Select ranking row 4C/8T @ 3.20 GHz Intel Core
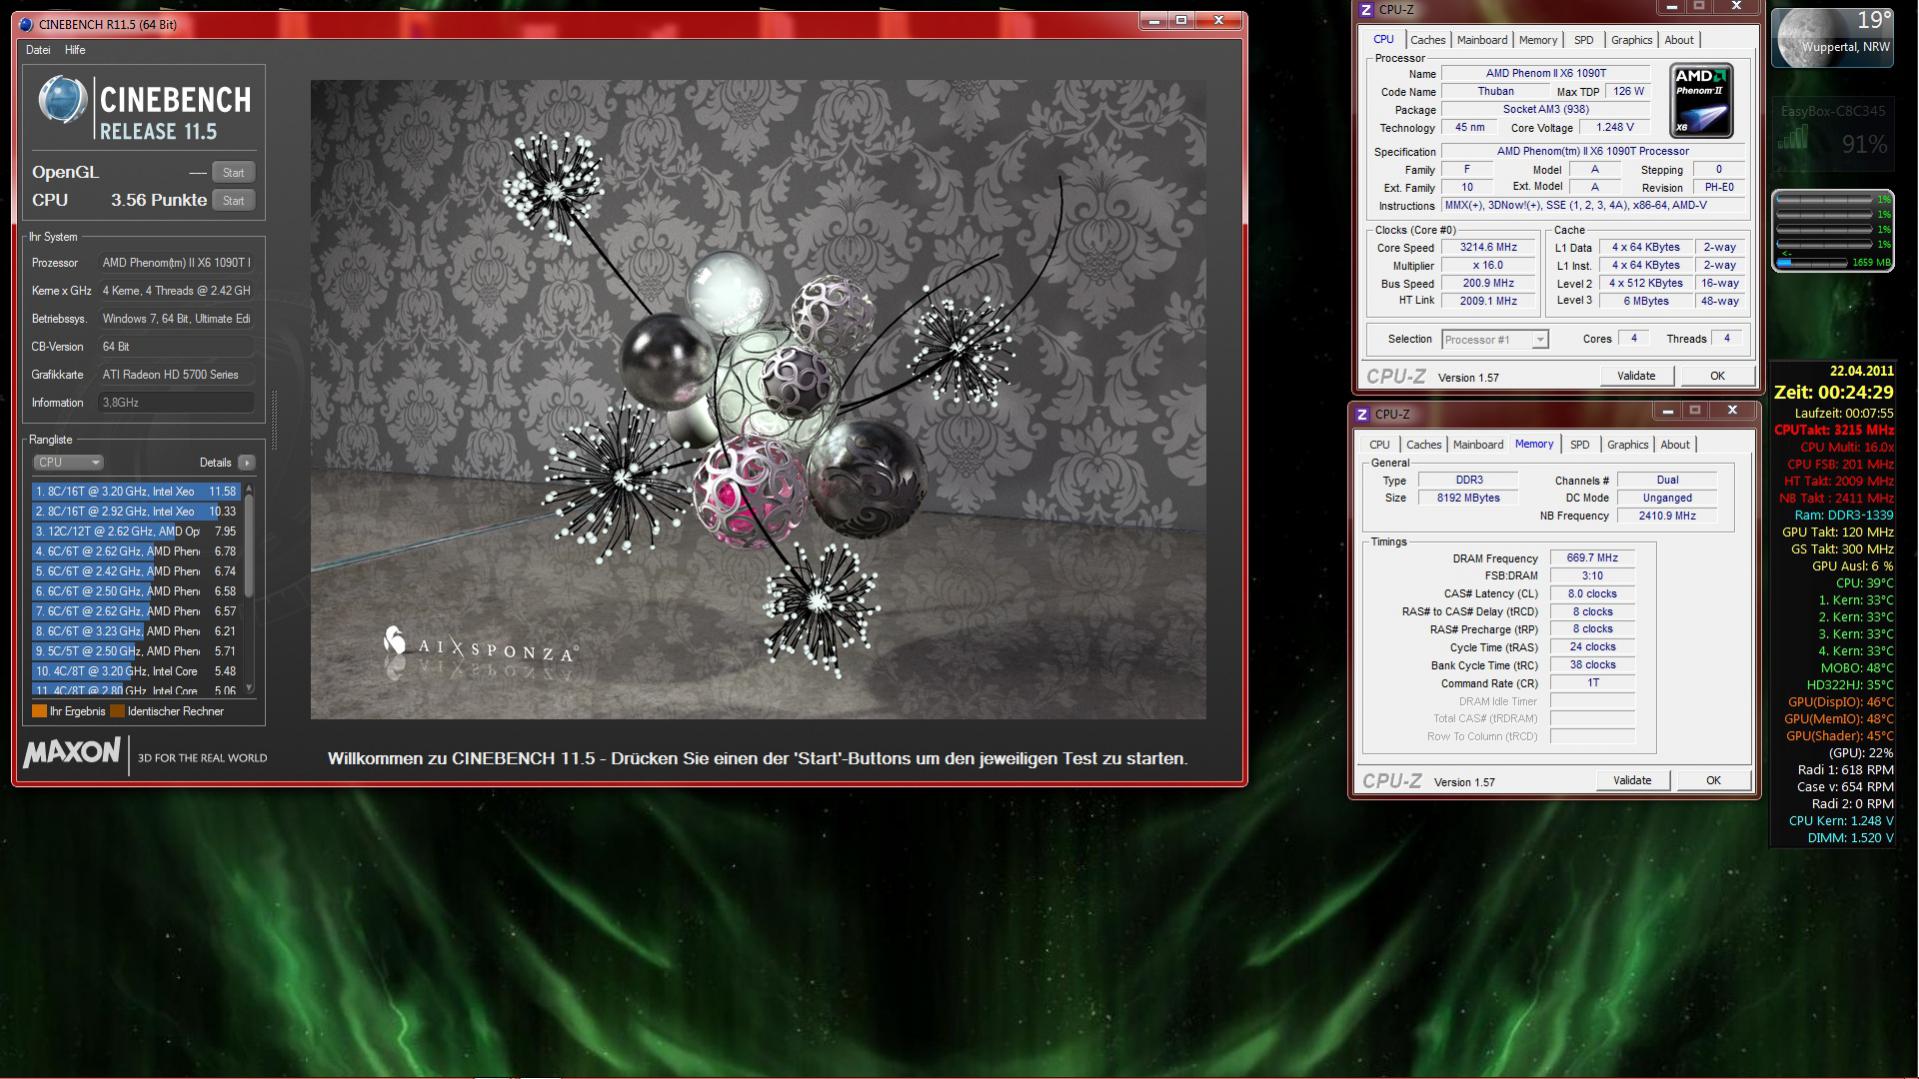Screen dimensions: 1919x1079 (x=136, y=671)
